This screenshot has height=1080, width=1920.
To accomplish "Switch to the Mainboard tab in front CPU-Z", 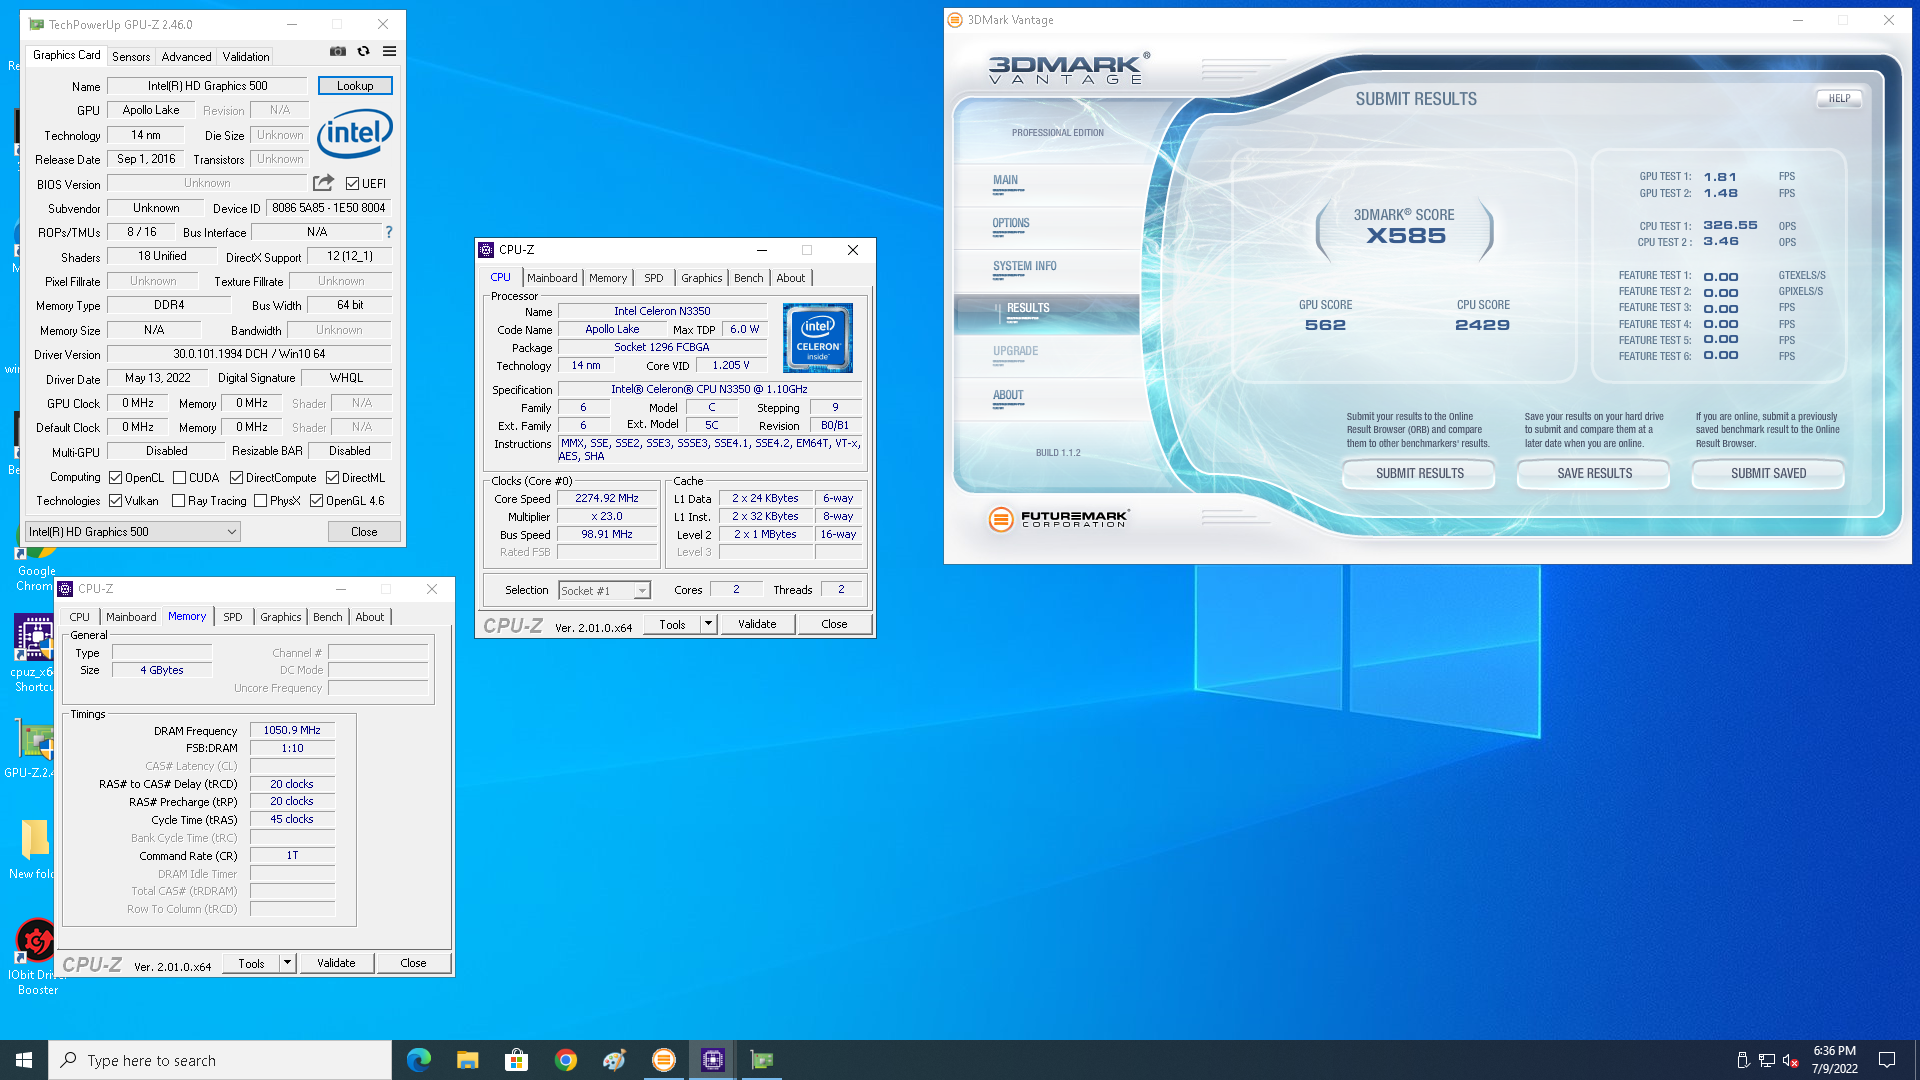I will [x=552, y=278].
